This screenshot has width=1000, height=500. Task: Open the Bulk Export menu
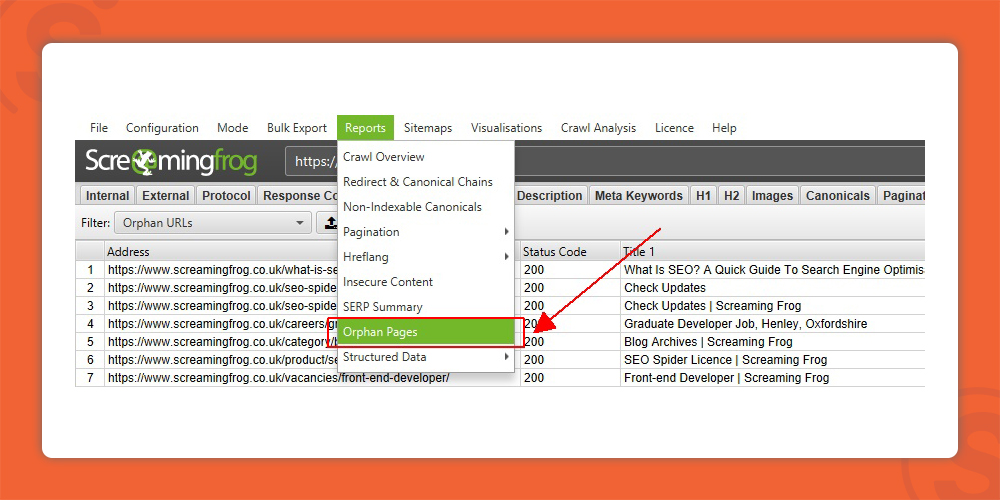click(297, 128)
